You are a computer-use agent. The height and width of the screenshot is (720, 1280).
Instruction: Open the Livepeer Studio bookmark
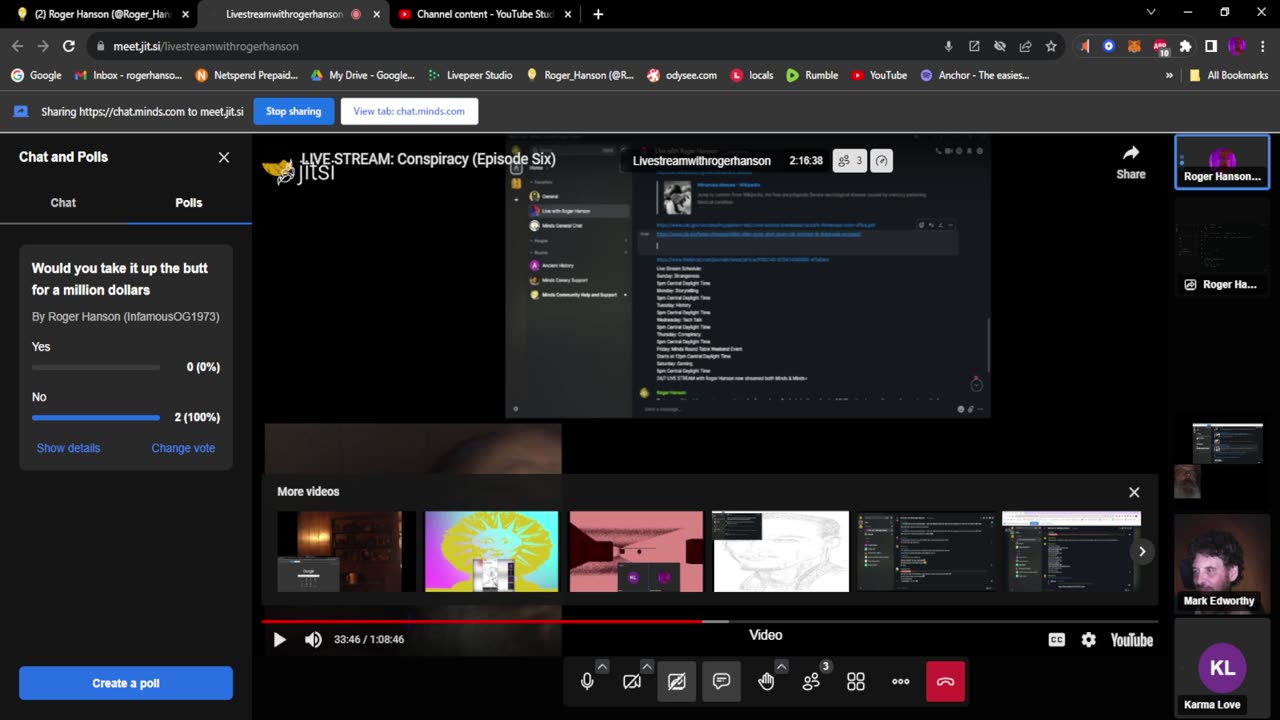coord(470,75)
